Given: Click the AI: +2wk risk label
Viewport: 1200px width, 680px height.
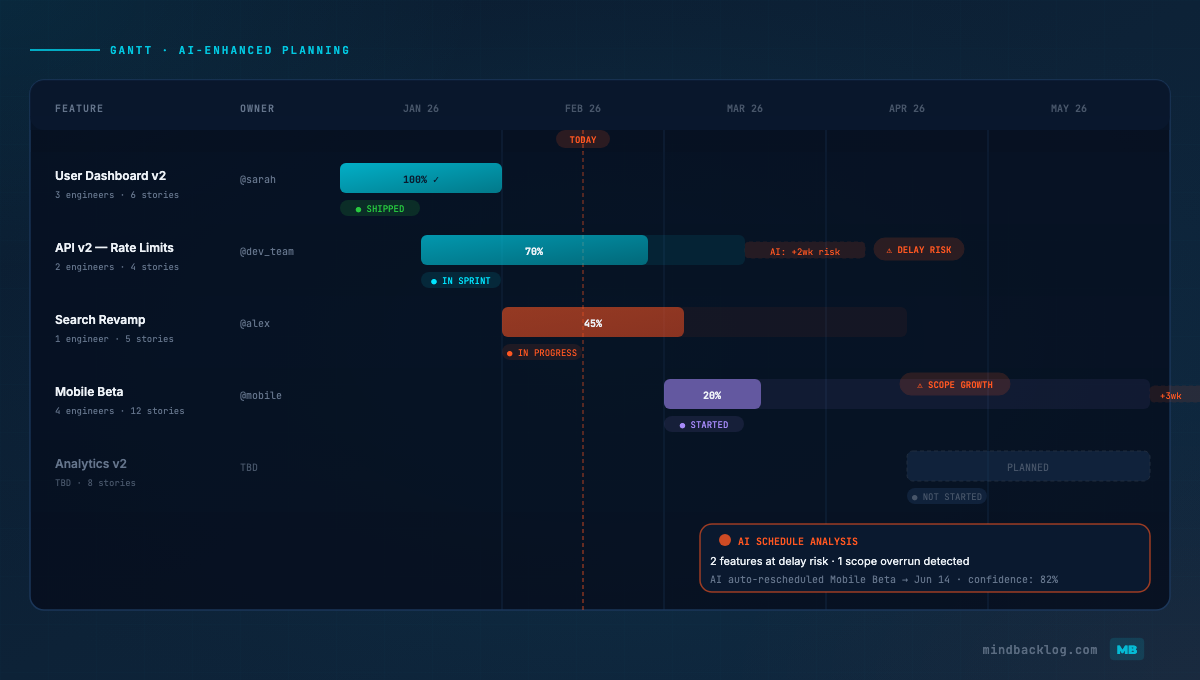Looking at the screenshot, I should point(805,251).
